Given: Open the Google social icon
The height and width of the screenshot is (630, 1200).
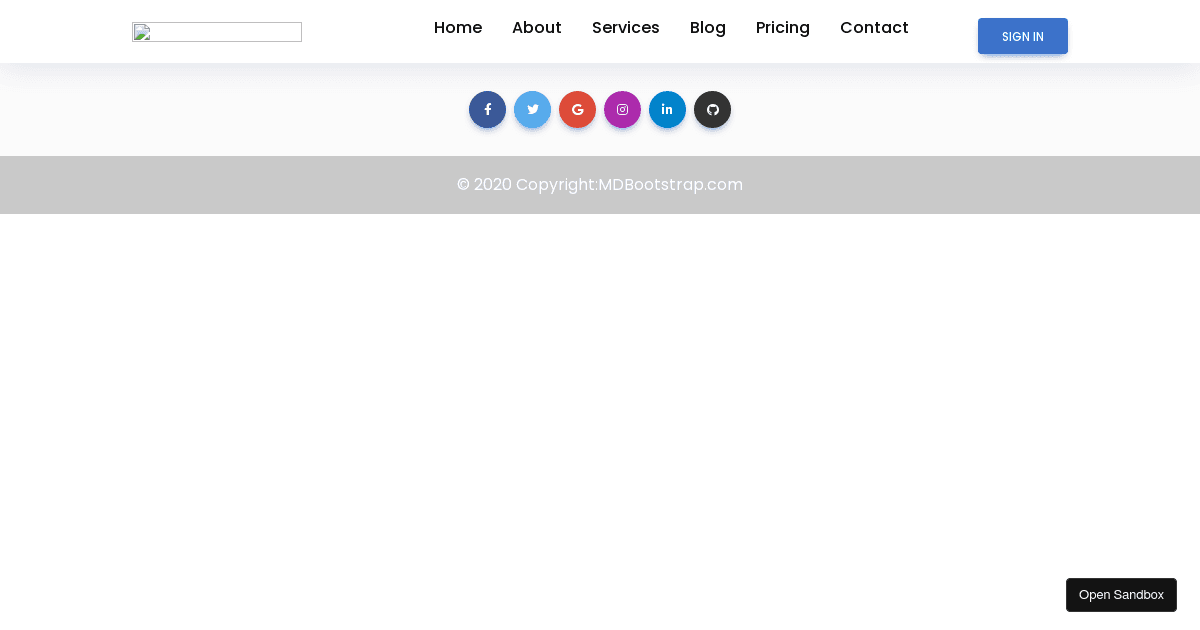Looking at the screenshot, I should pos(577,110).
